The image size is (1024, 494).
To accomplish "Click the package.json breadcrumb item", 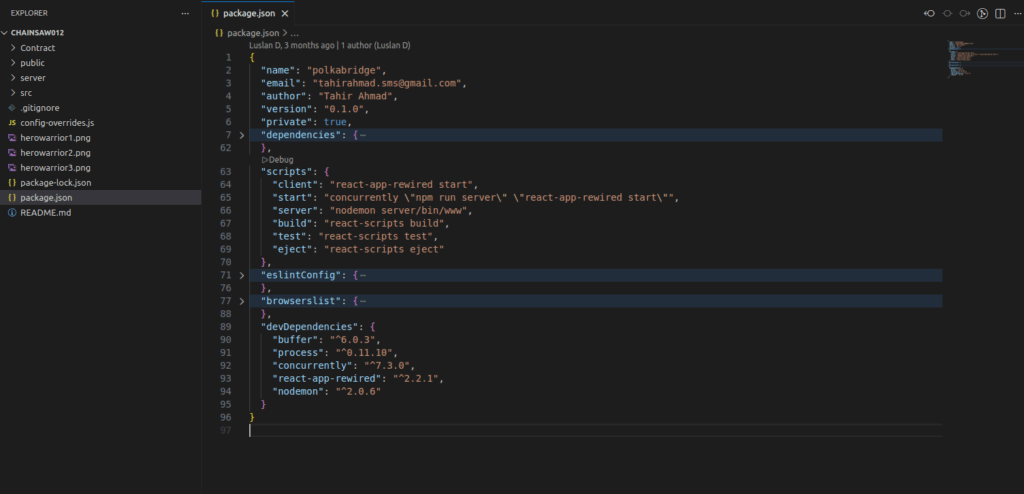I will tap(250, 33).
